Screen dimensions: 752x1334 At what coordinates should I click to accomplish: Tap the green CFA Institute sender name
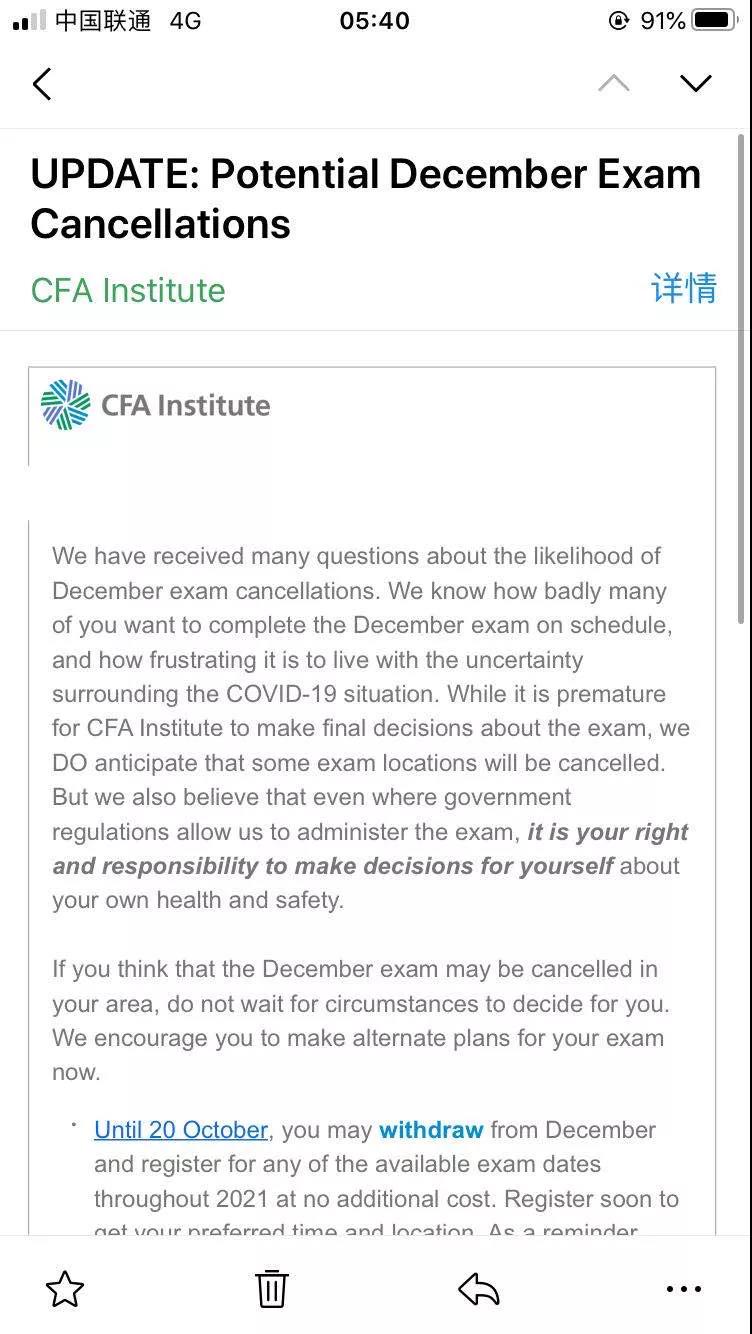point(128,290)
